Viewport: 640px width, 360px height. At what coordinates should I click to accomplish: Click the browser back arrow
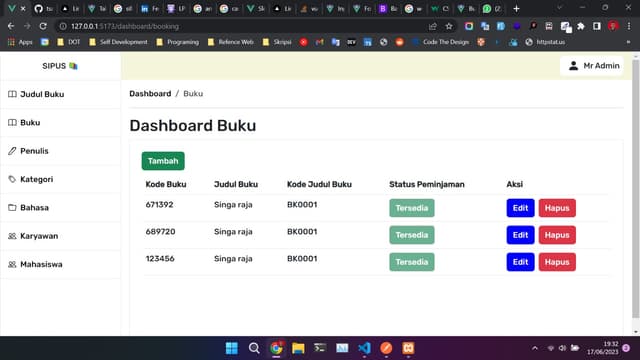tap(11, 26)
